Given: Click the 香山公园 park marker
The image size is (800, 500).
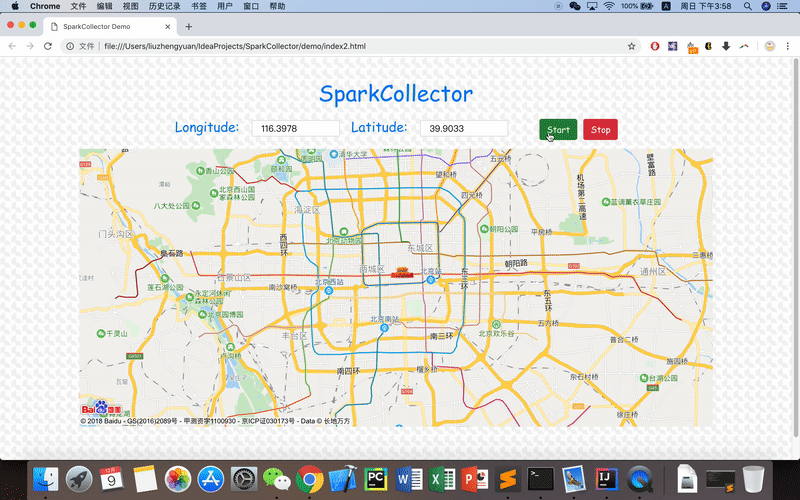Looking at the screenshot, I should coord(201,171).
